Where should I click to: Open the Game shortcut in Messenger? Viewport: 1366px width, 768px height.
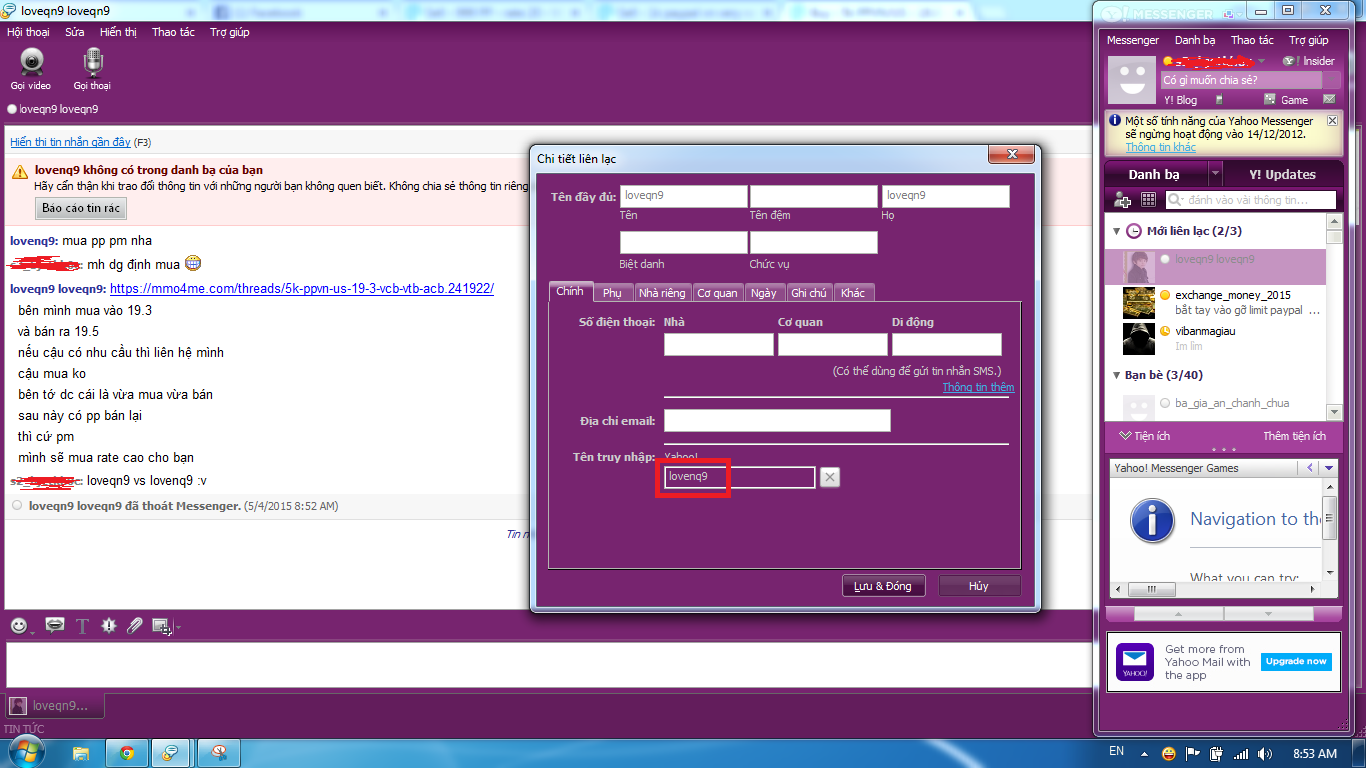click(x=1287, y=100)
